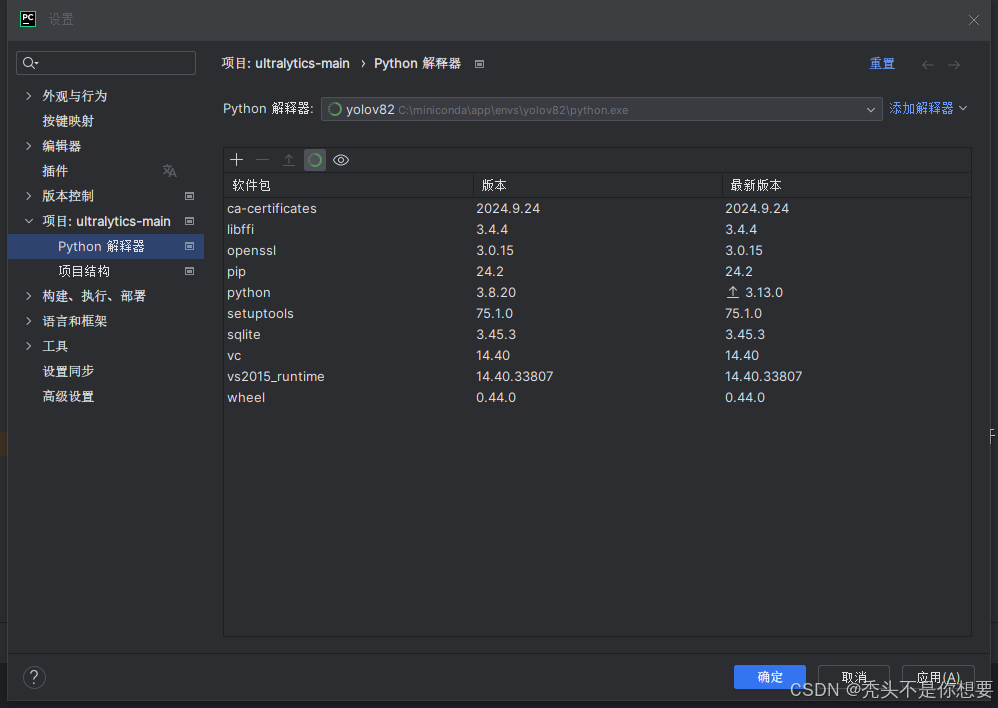Open 设置同步 settings page
Image resolution: width=998 pixels, height=708 pixels.
(x=68, y=371)
